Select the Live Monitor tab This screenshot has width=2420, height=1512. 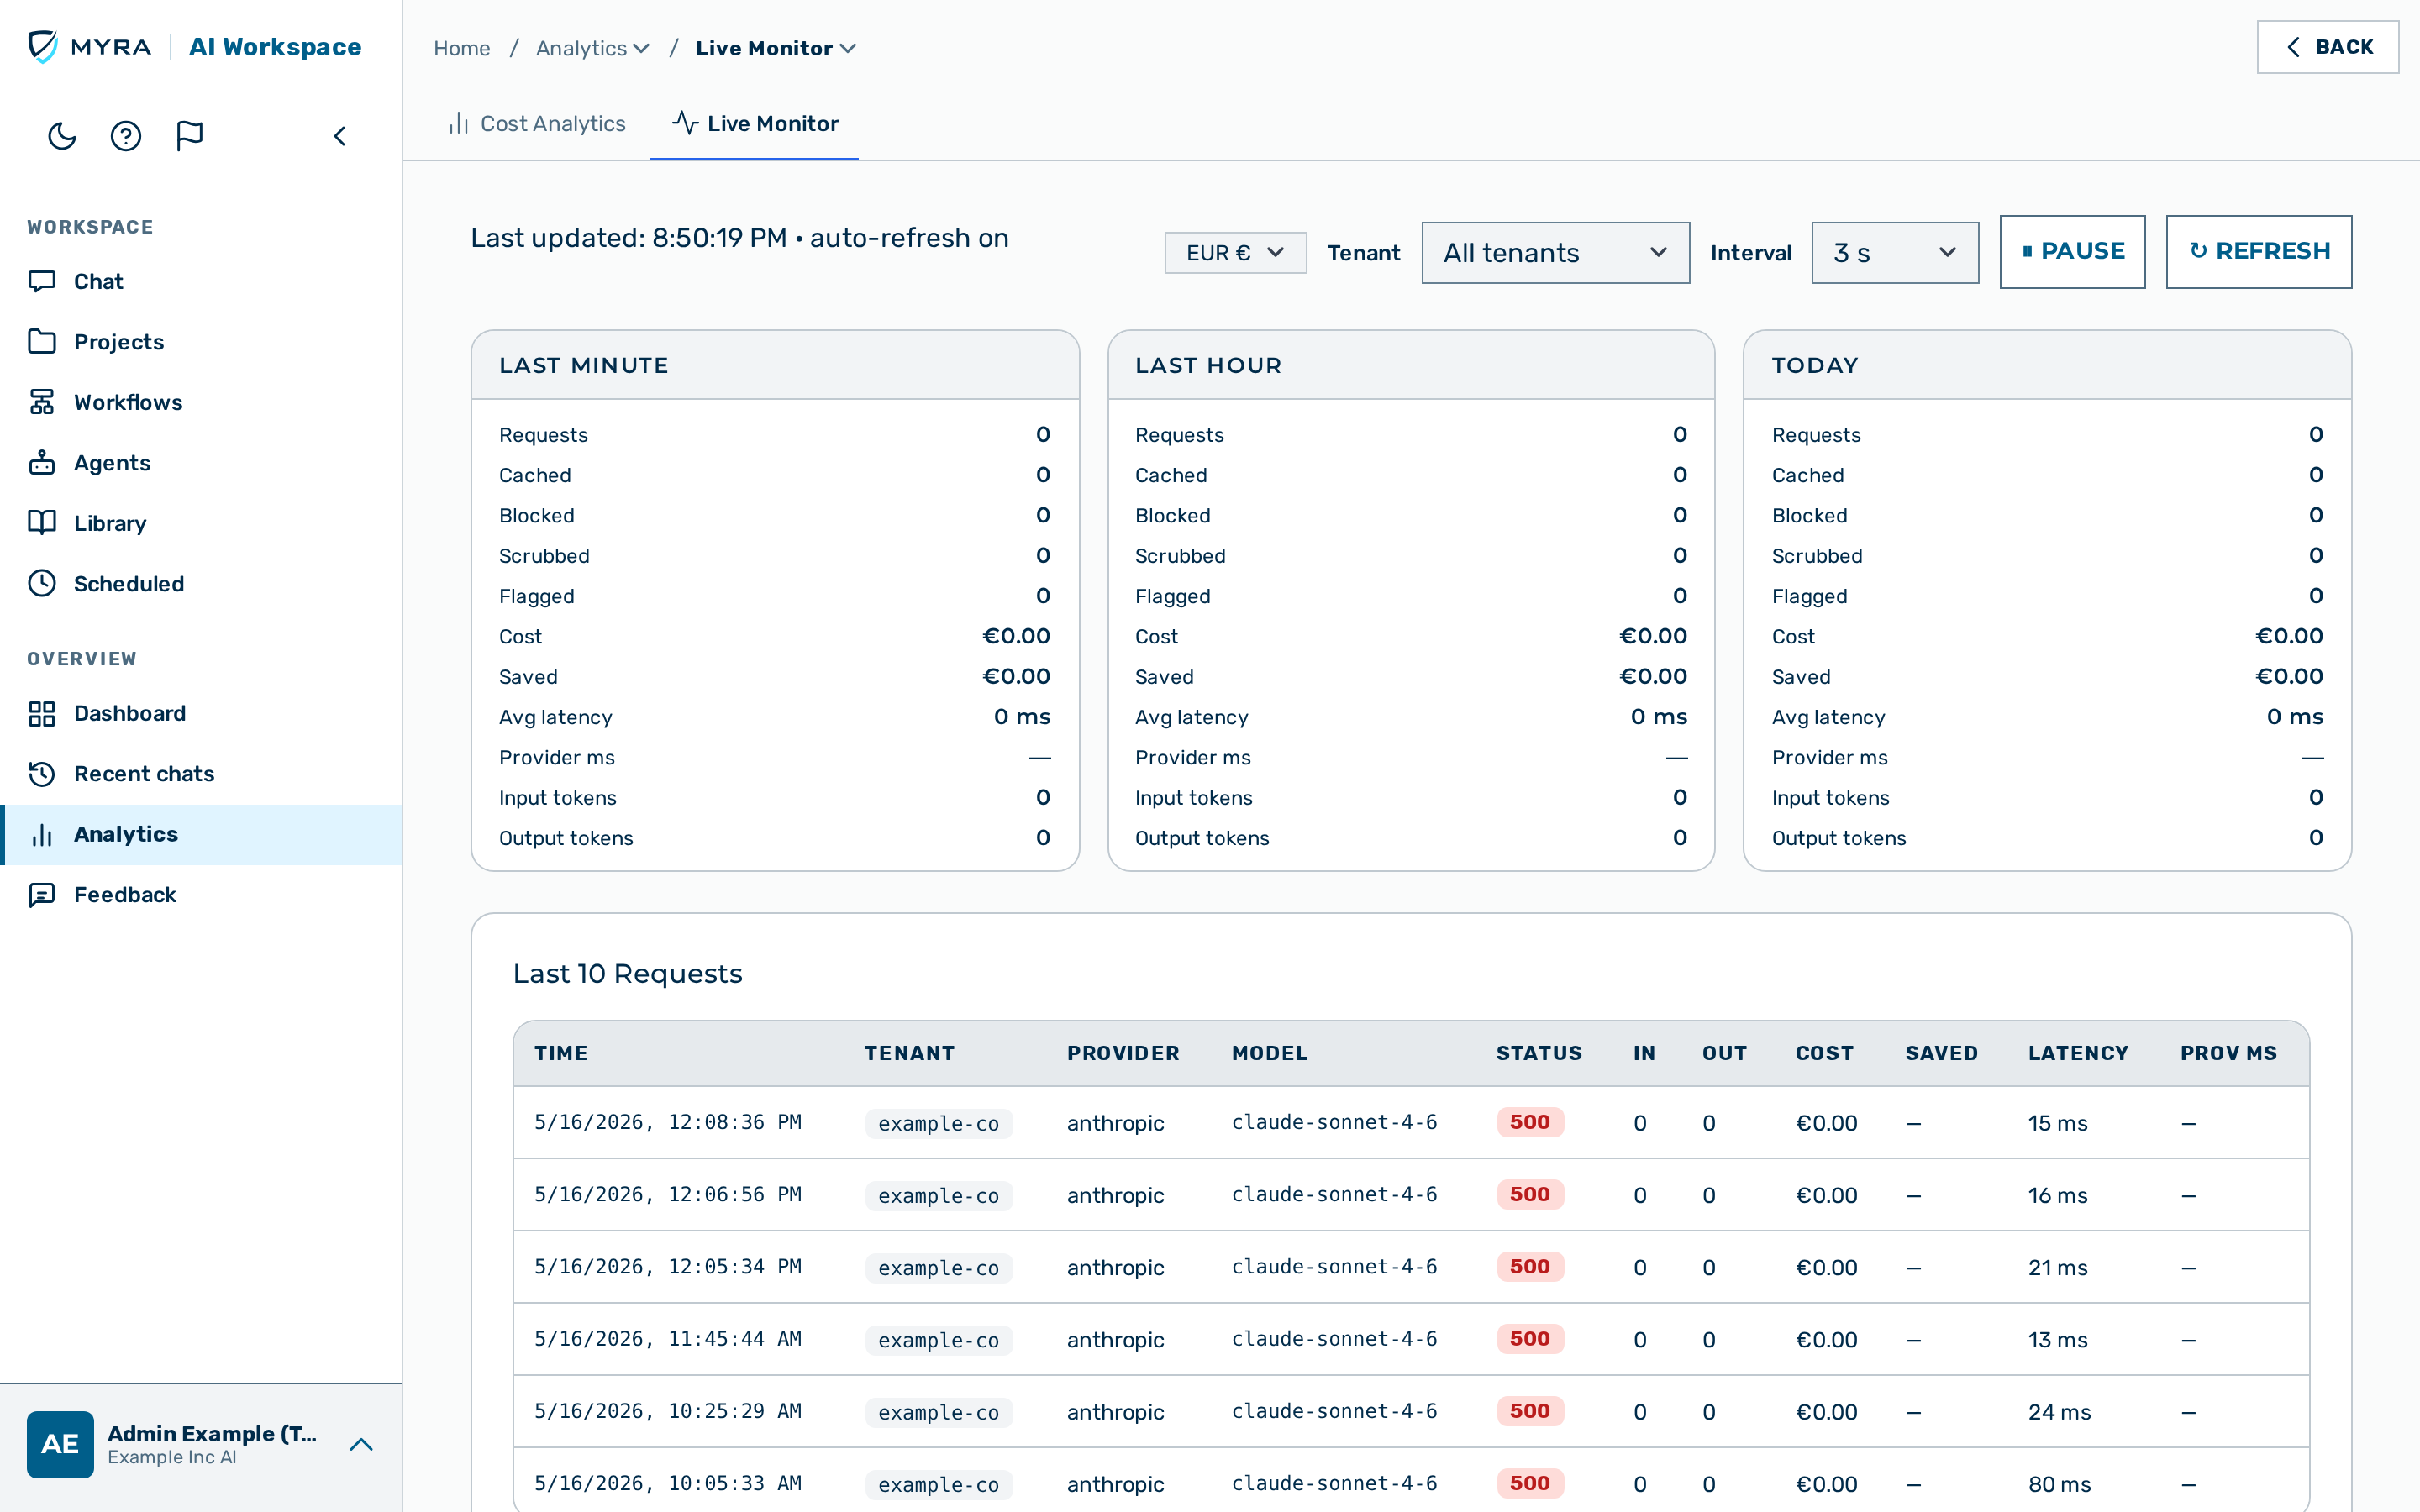[755, 123]
